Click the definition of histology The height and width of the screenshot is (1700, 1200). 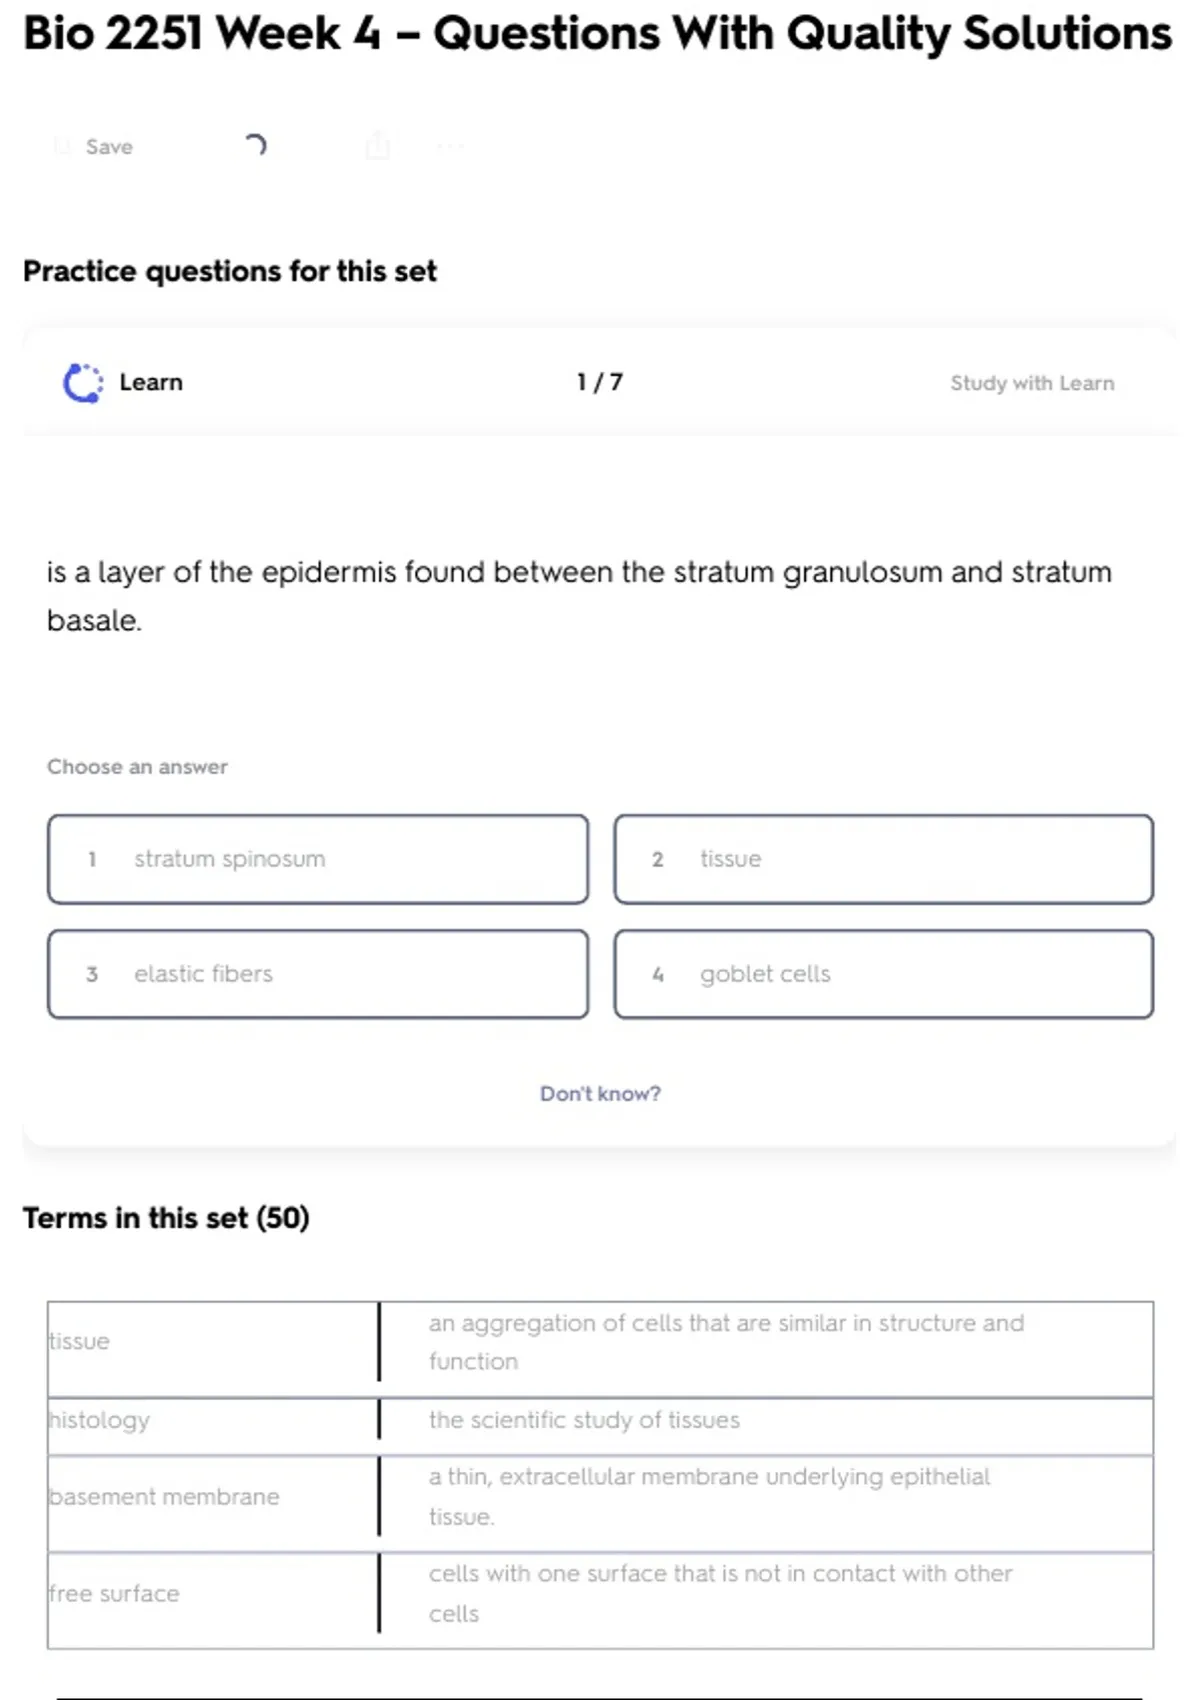[584, 1420]
